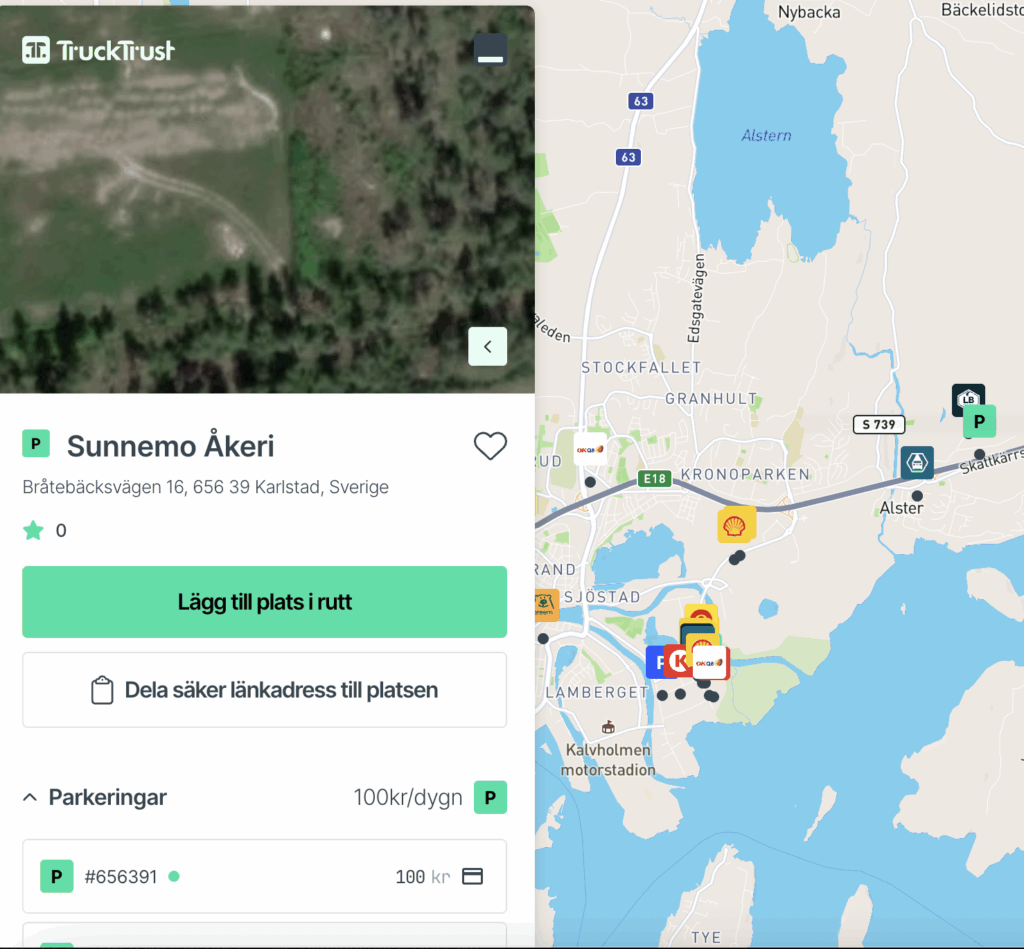Minimize the location panel with dash button
Screen dimensions: 1024x949
click(x=490, y=50)
